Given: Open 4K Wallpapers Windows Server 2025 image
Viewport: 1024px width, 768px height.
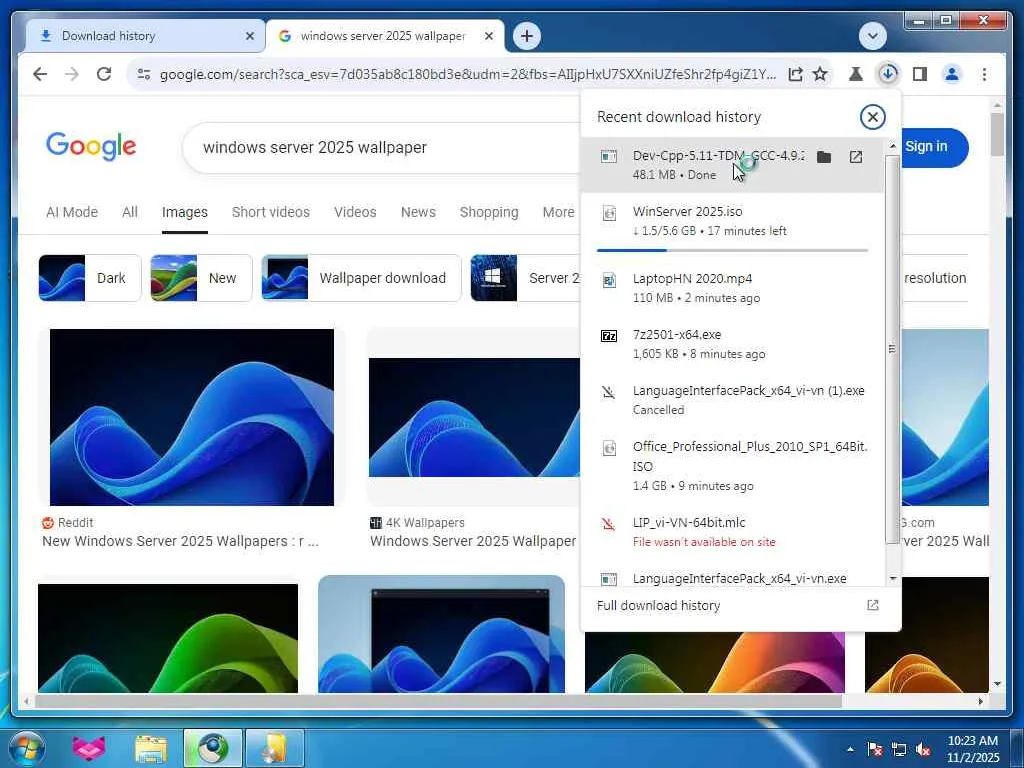Looking at the screenshot, I should tap(474, 417).
